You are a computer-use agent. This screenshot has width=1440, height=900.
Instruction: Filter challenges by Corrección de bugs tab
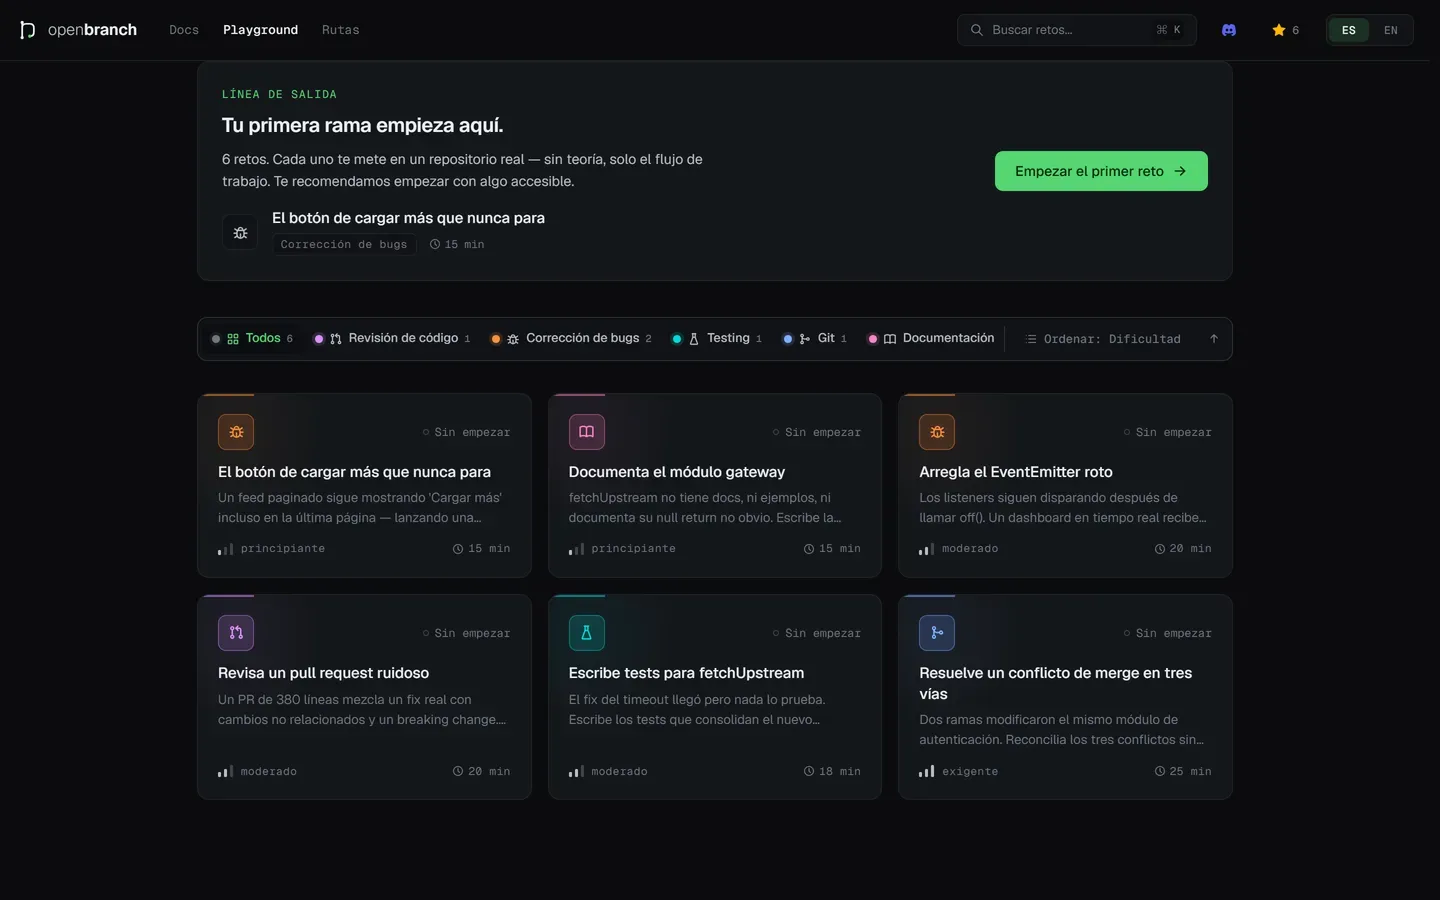point(571,339)
